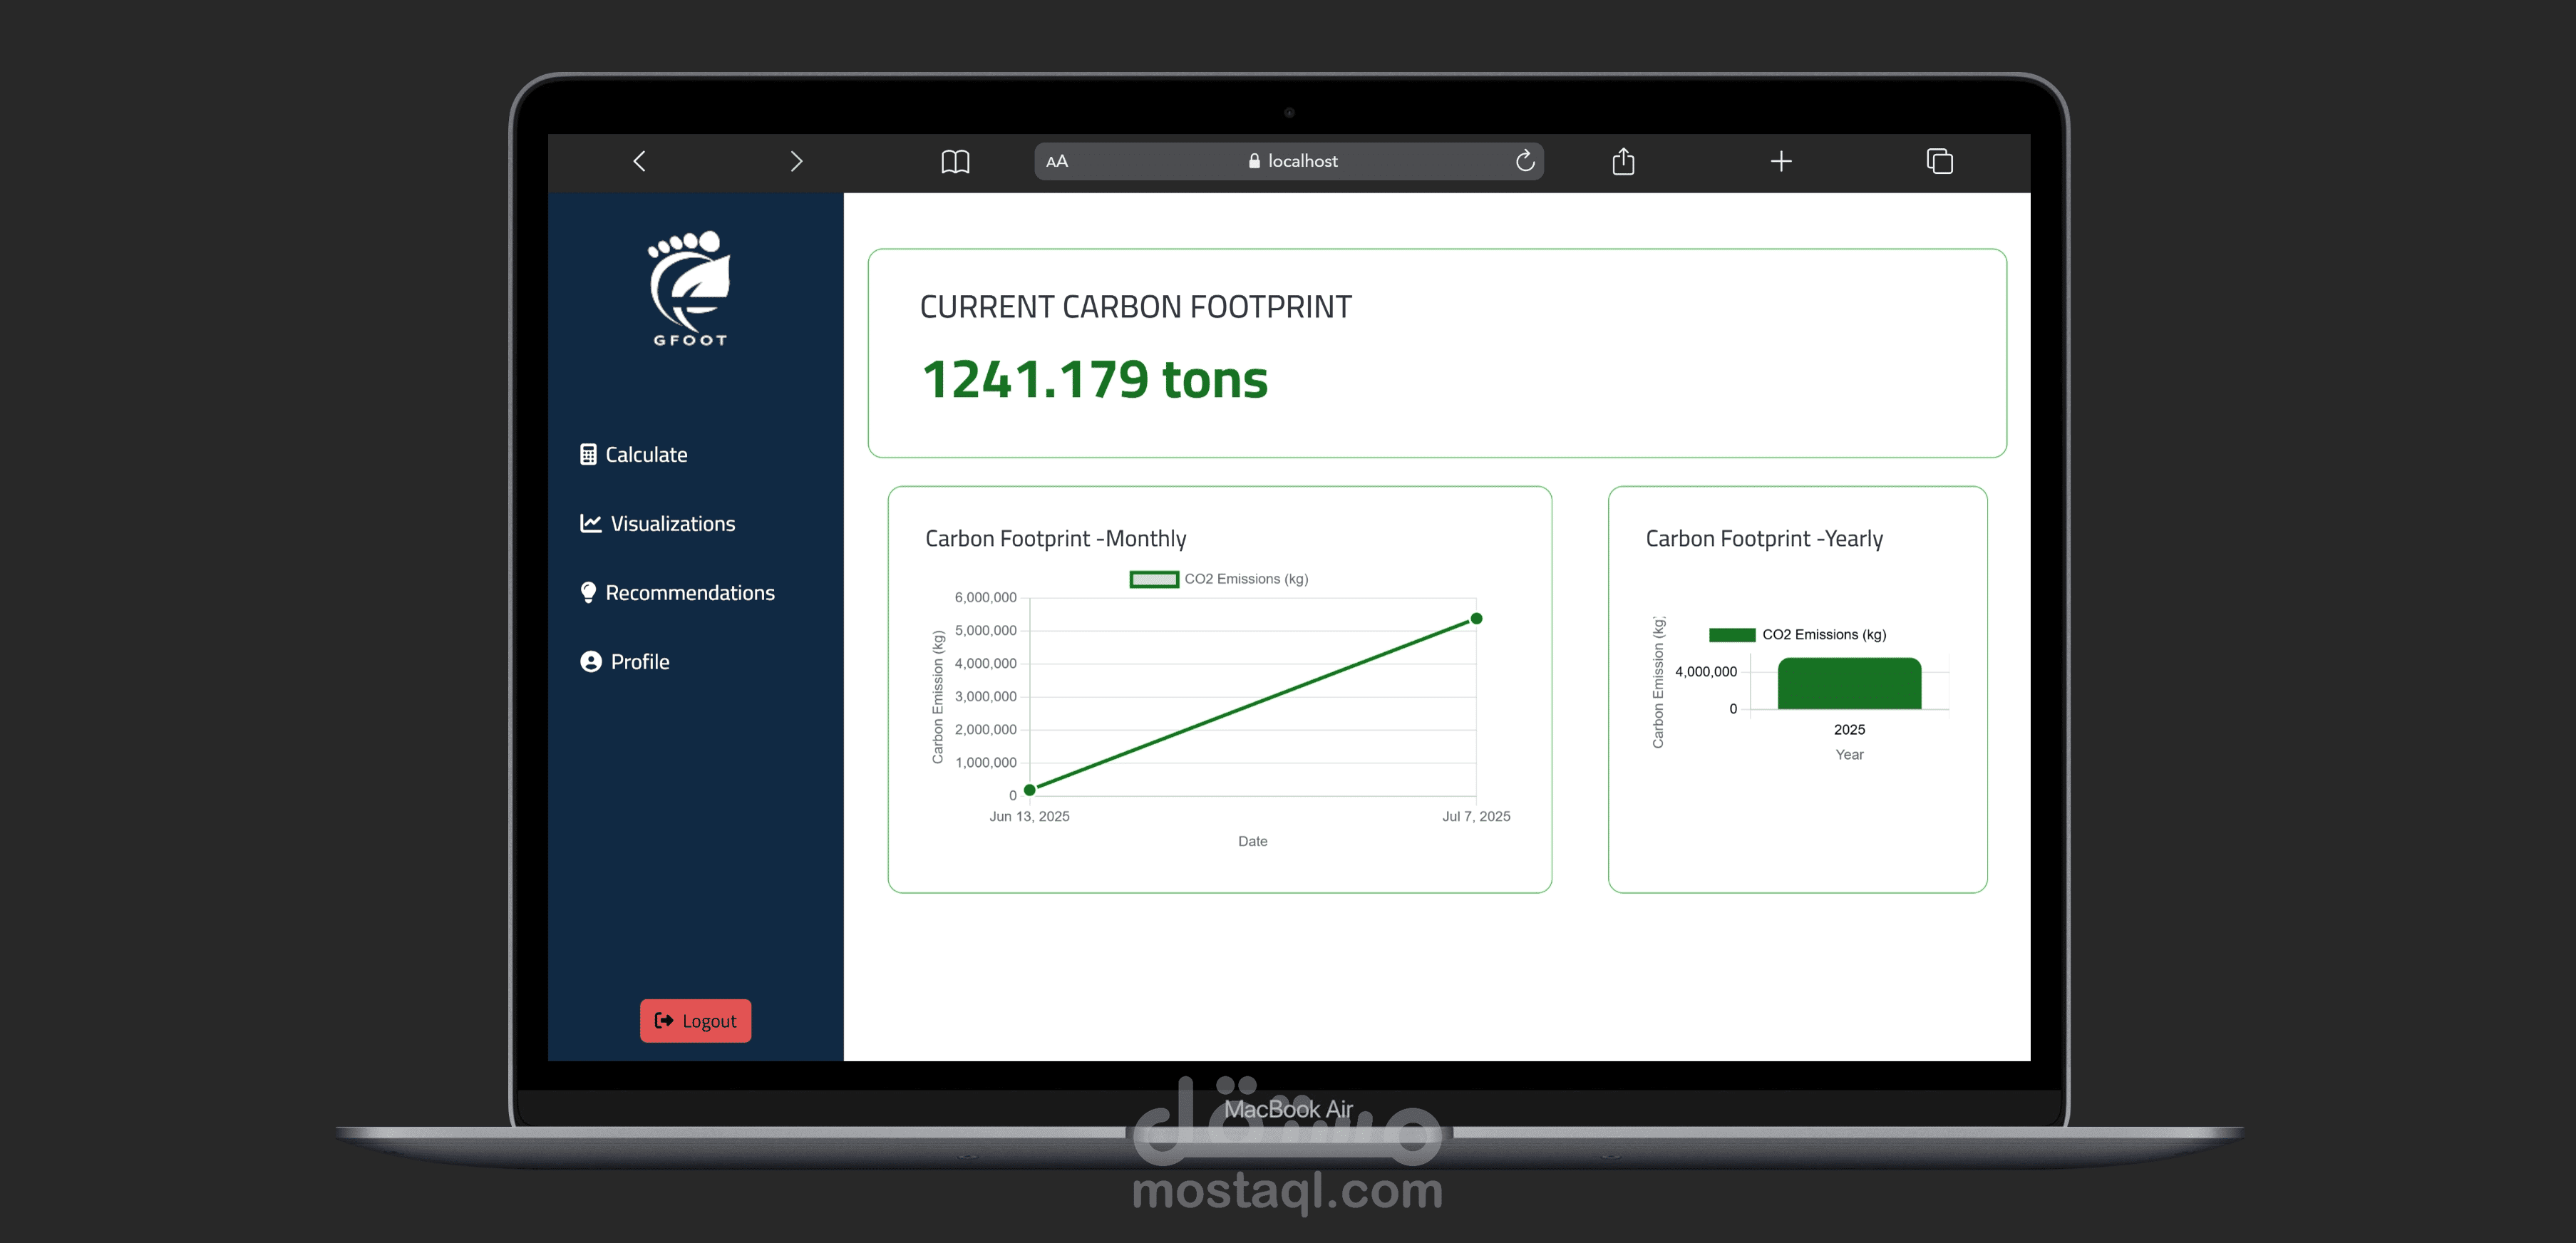Click the reload page icon

[x=1524, y=161]
